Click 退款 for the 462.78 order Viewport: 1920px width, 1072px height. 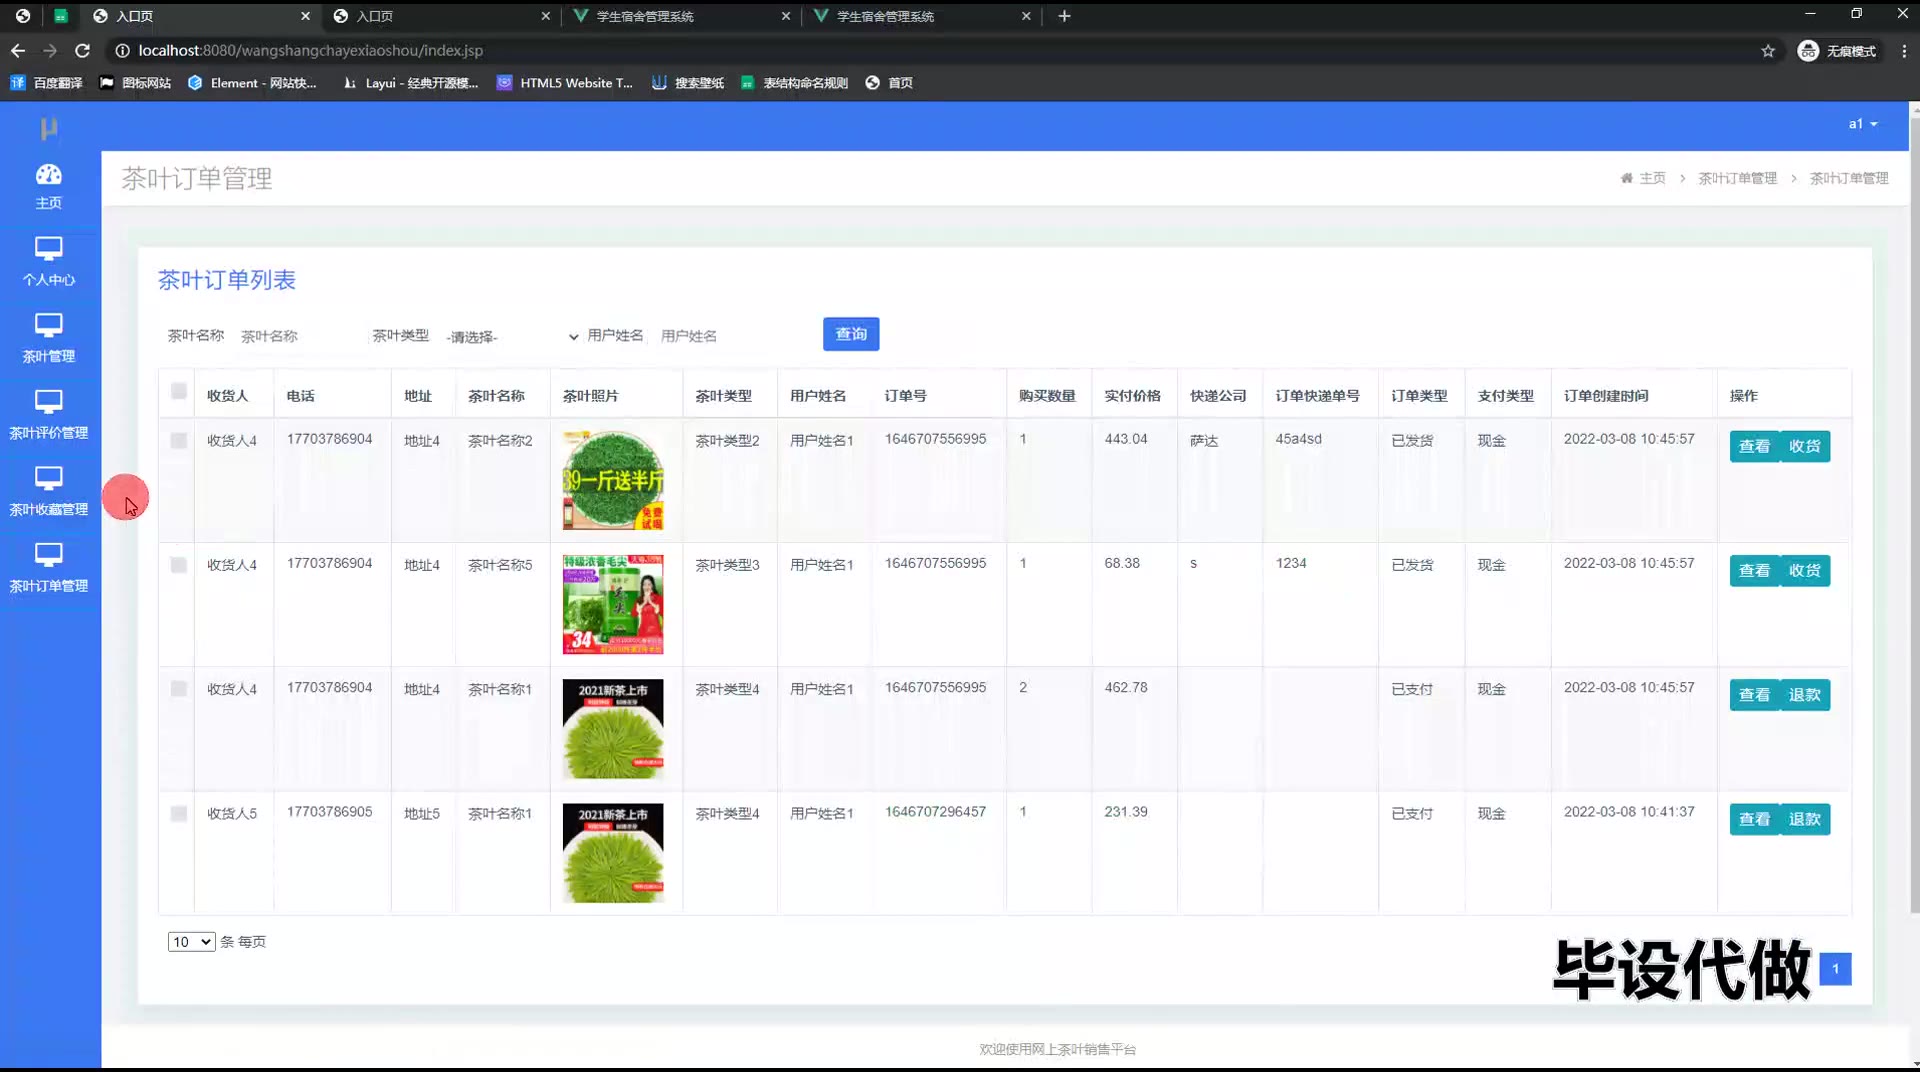(1804, 695)
